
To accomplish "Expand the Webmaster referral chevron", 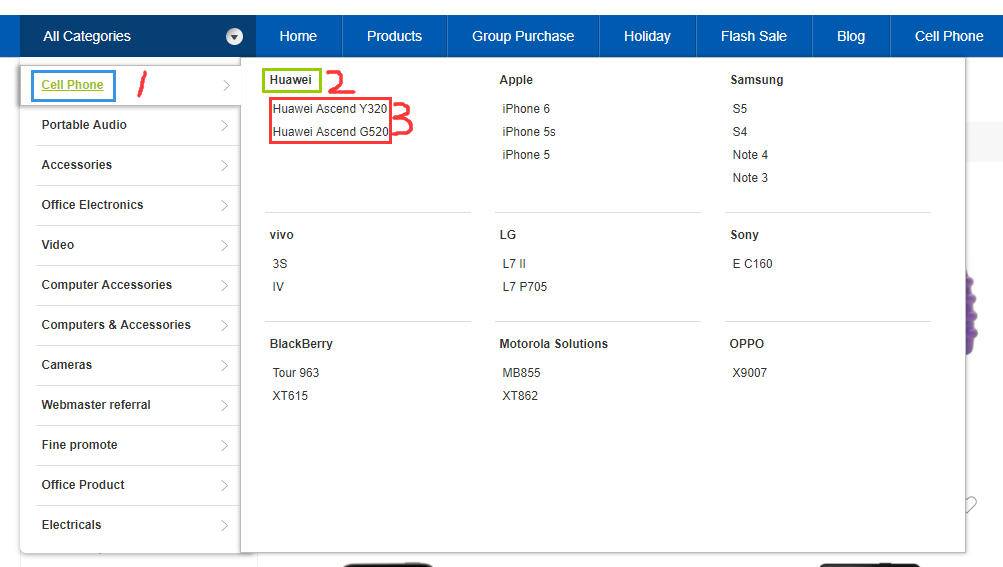I will click(225, 405).
